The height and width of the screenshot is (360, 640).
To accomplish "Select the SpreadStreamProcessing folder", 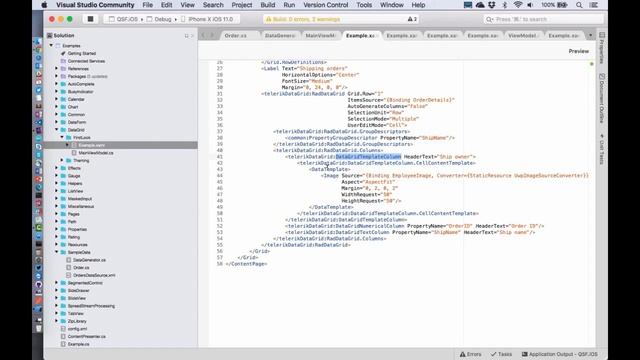I will coord(91,306).
